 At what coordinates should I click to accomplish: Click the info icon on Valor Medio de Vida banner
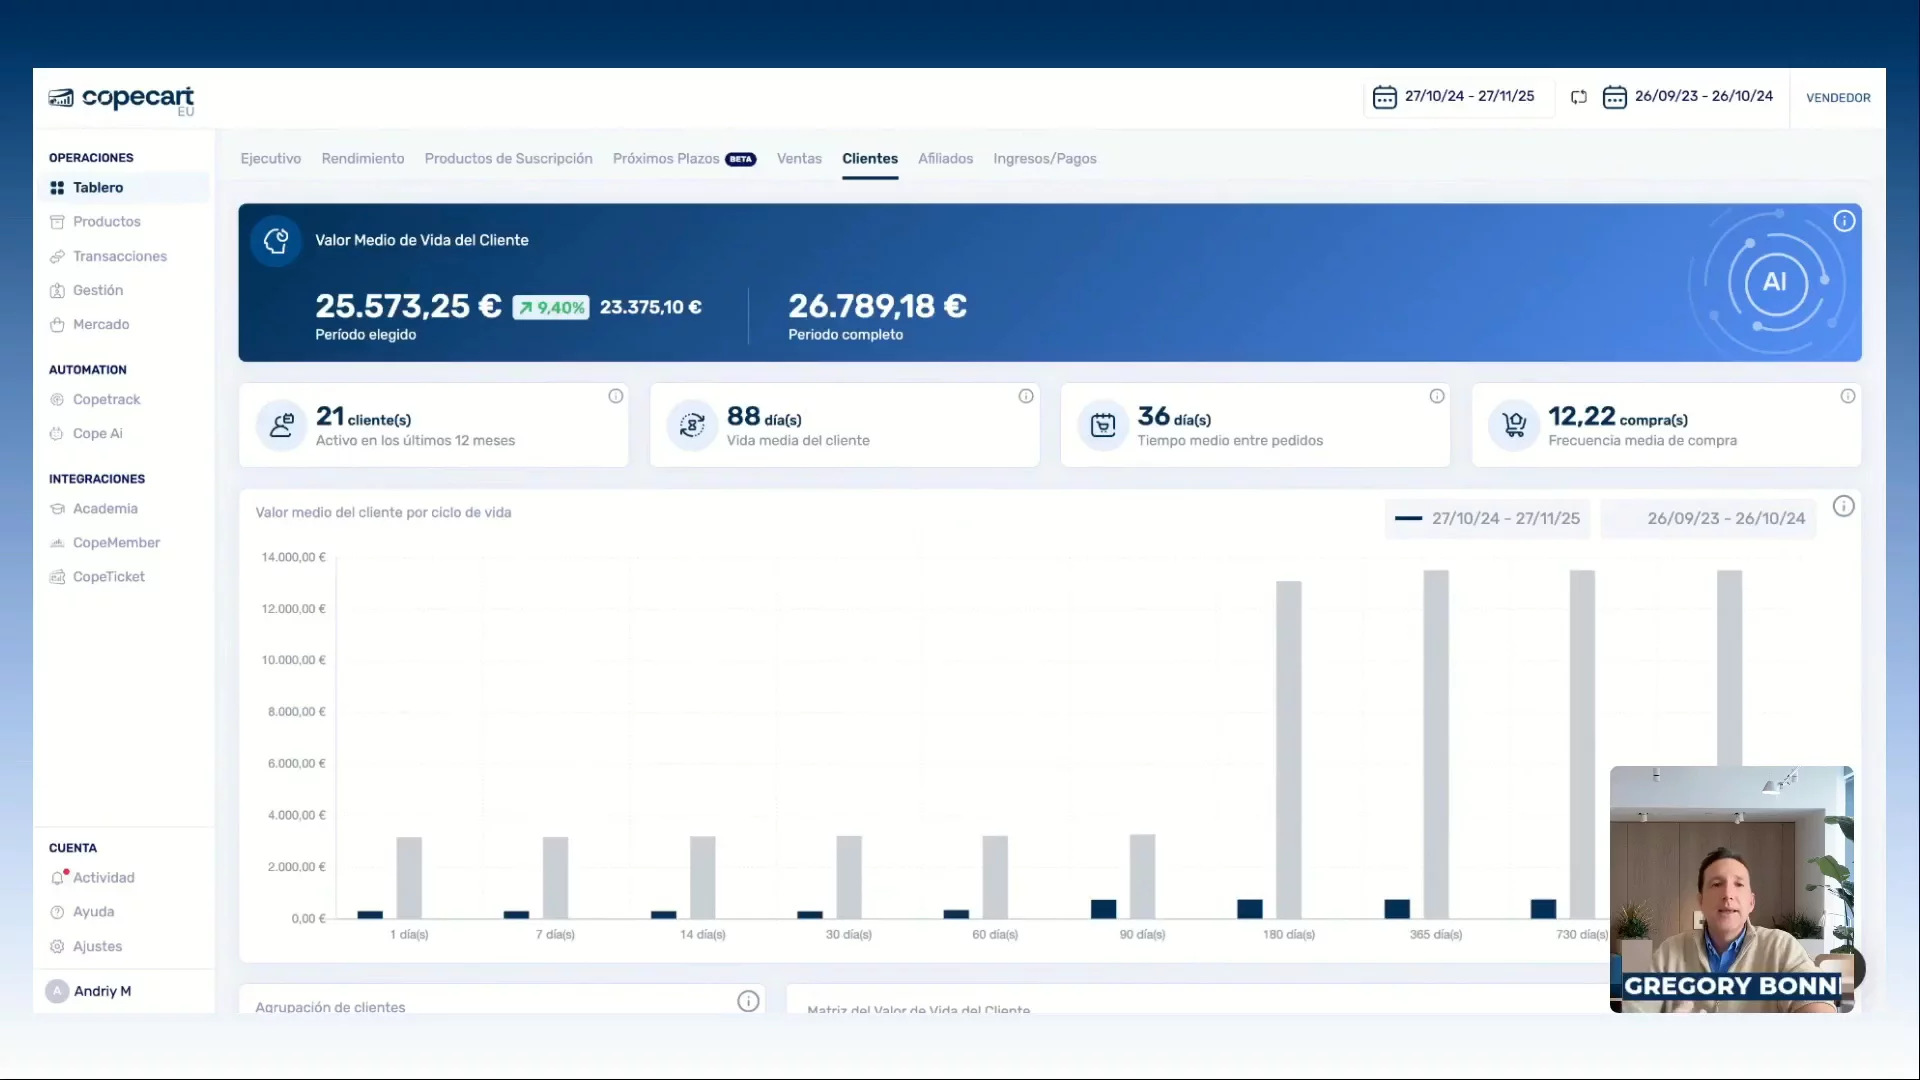[1844, 221]
